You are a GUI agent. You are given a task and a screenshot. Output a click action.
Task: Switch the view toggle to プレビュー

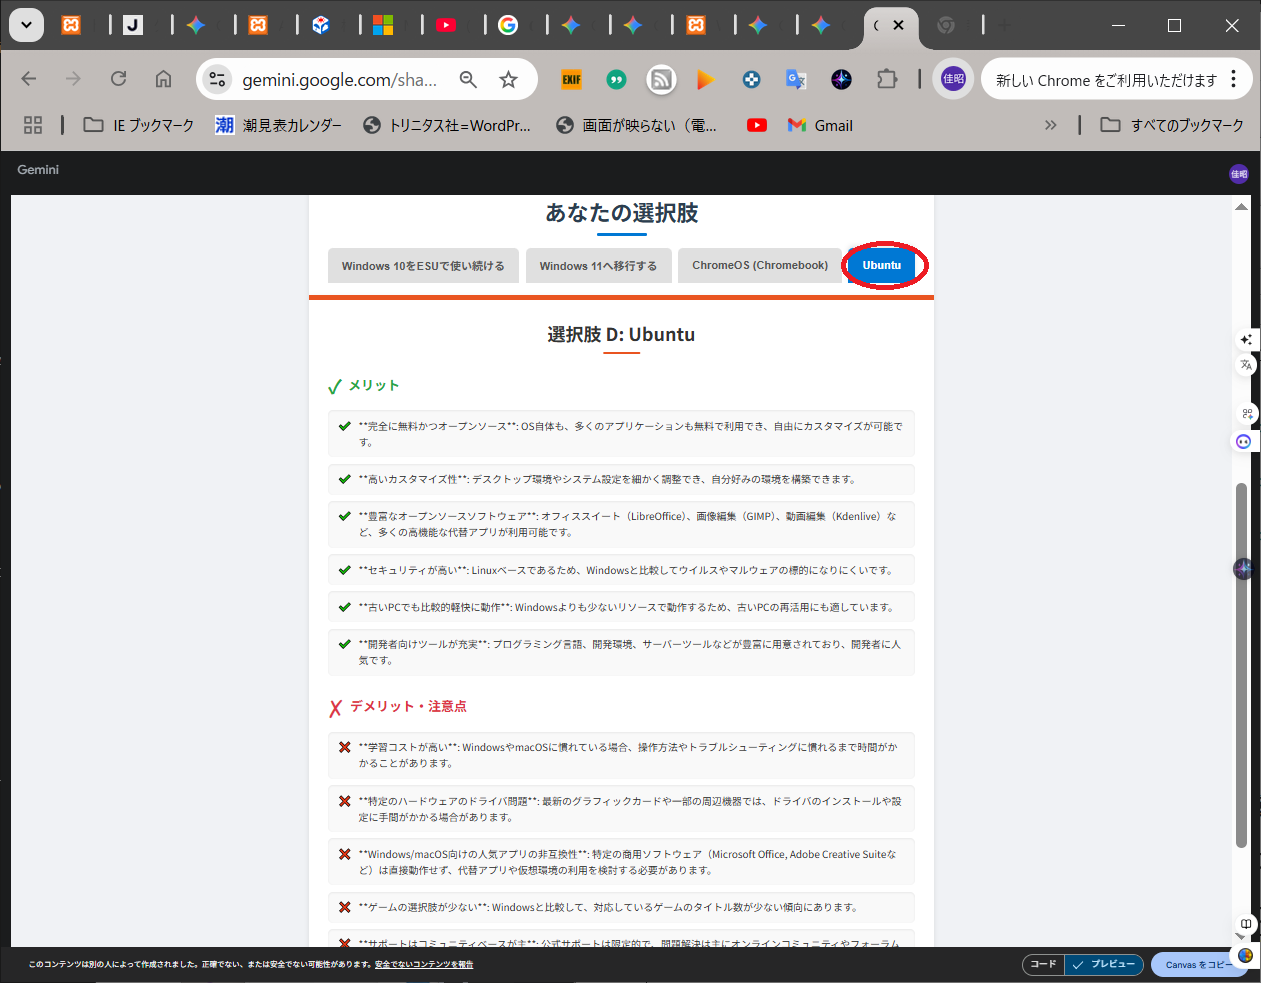[x=1104, y=965]
